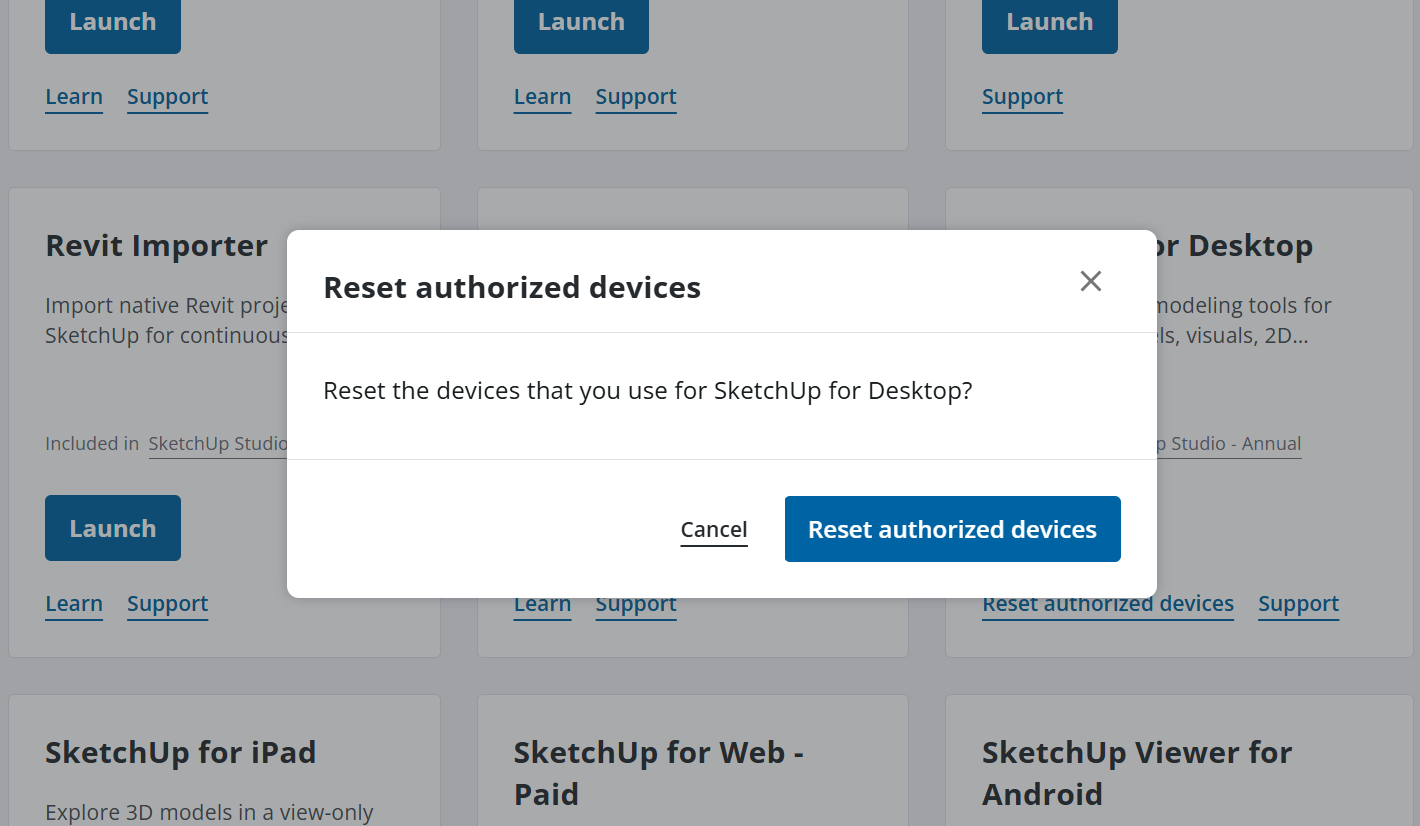Open Support under Revit Importer
1420x826 pixels.
click(x=167, y=603)
